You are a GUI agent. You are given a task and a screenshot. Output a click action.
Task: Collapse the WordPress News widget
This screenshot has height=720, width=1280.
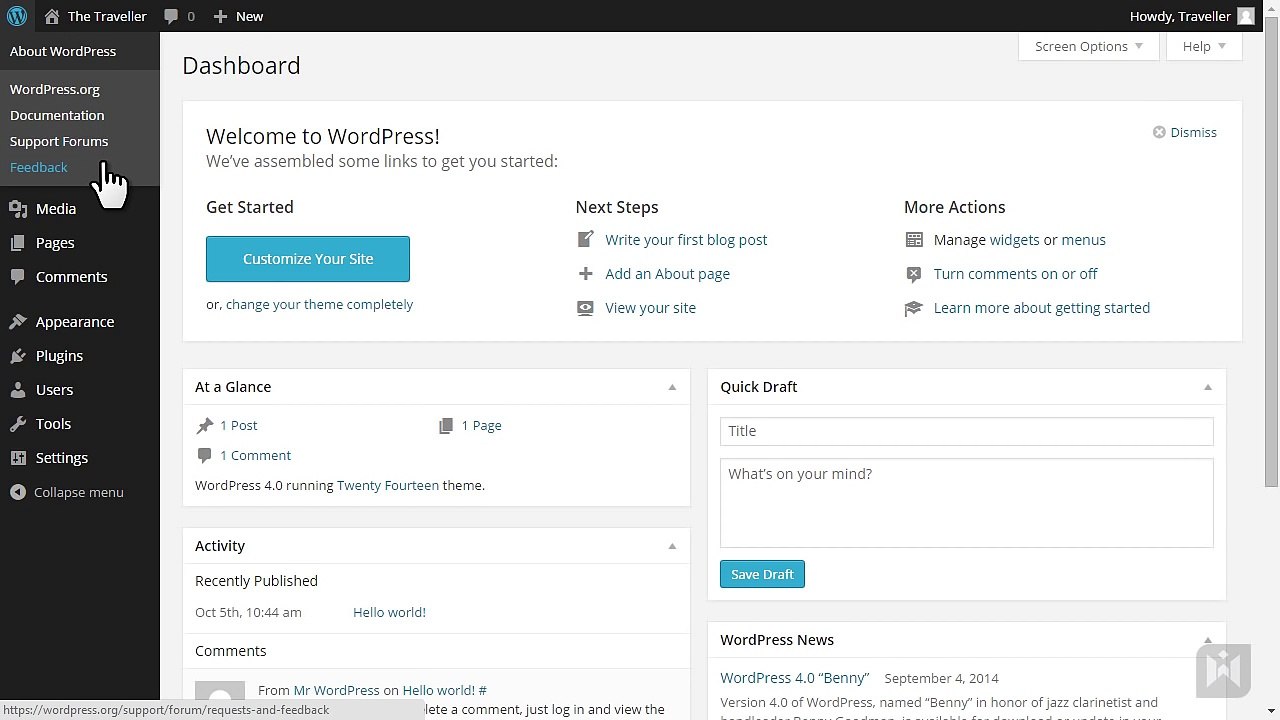[x=1208, y=640]
